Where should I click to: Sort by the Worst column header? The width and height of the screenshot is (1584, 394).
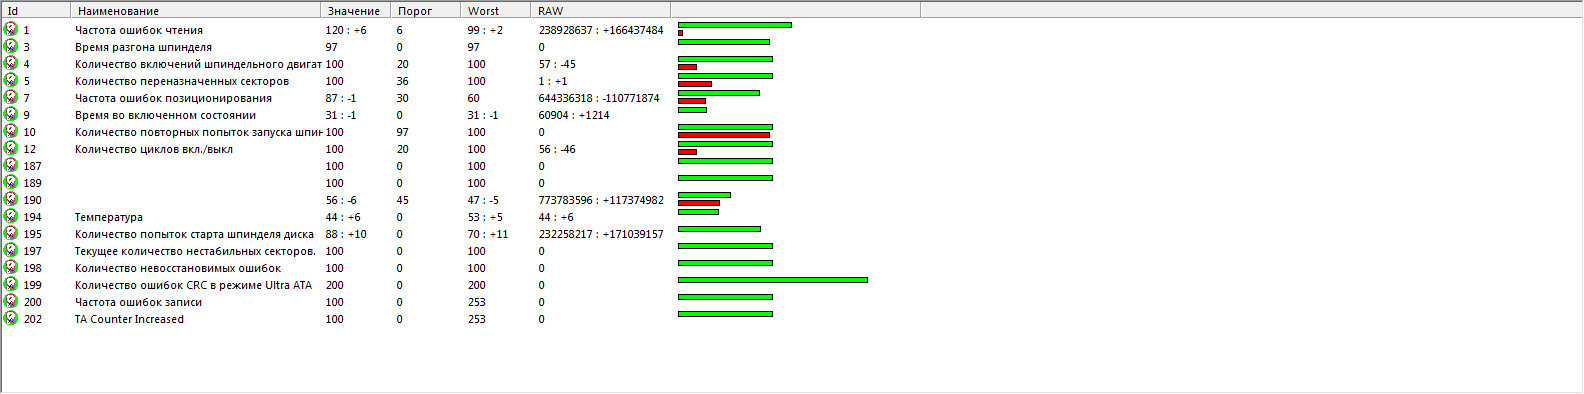495,10
